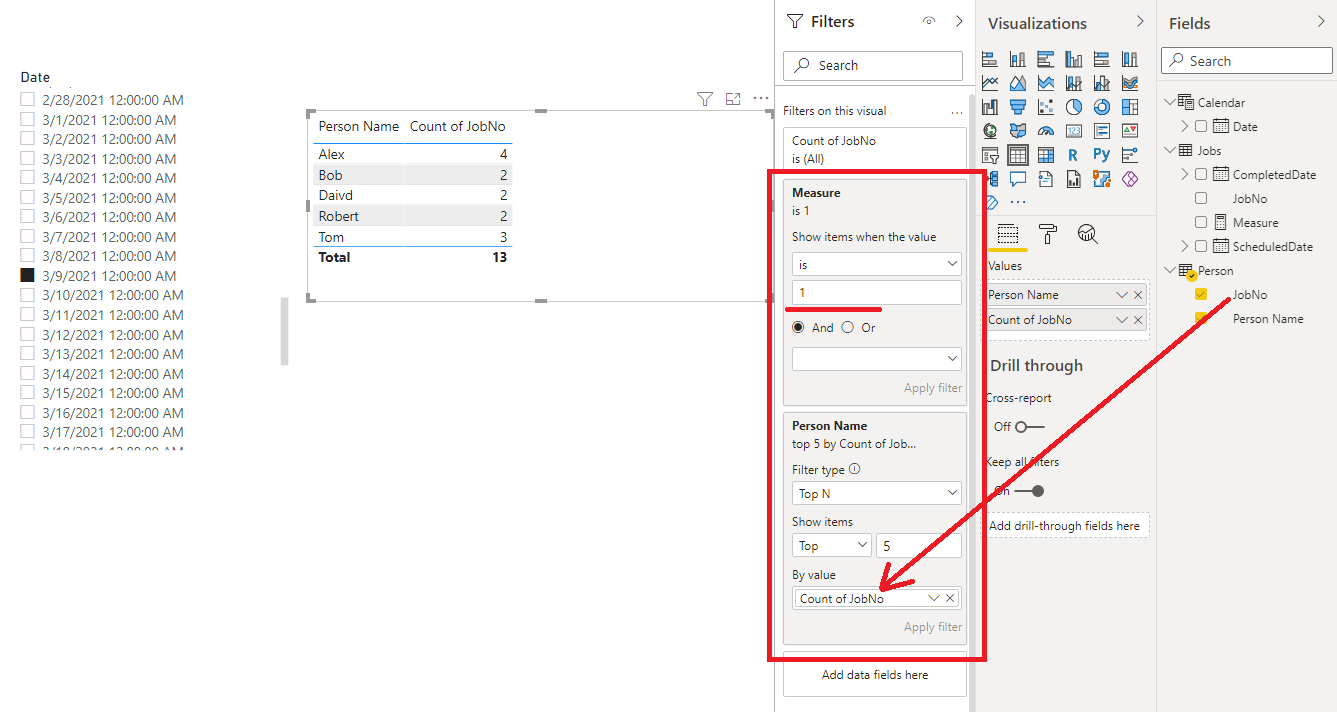Click the Filters pane Search box
This screenshot has height=712, width=1337.
click(x=873, y=65)
